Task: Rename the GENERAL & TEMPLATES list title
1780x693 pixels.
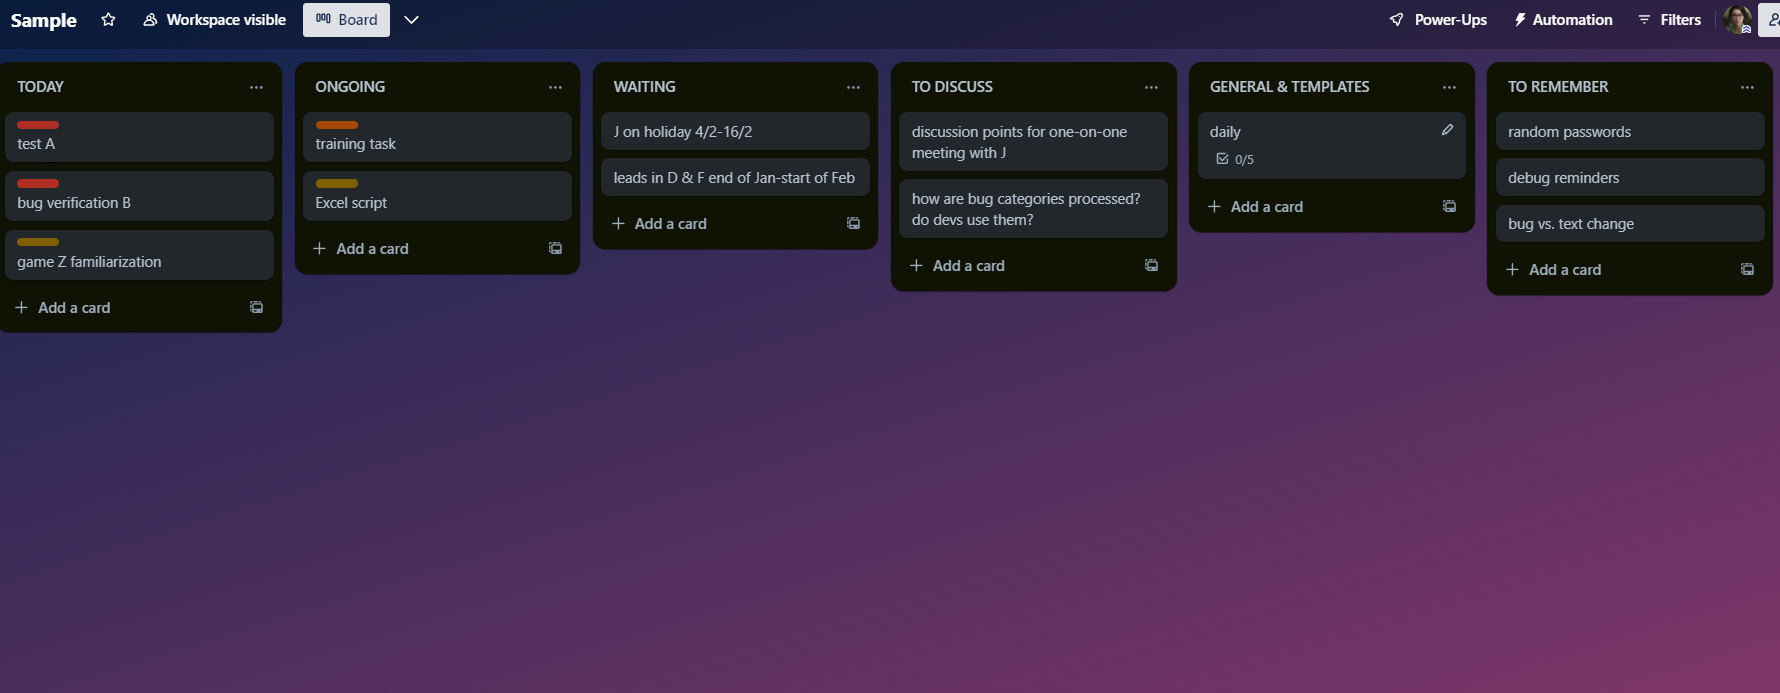Action: 1289,87
